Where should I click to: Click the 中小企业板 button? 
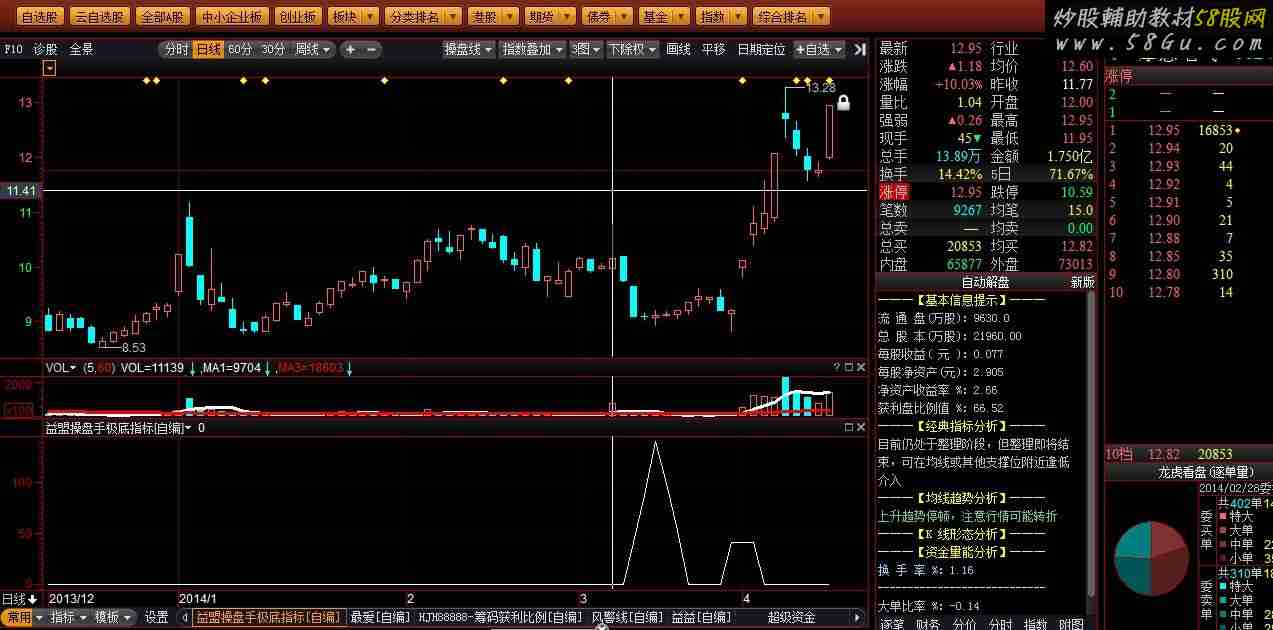(x=232, y=17)
